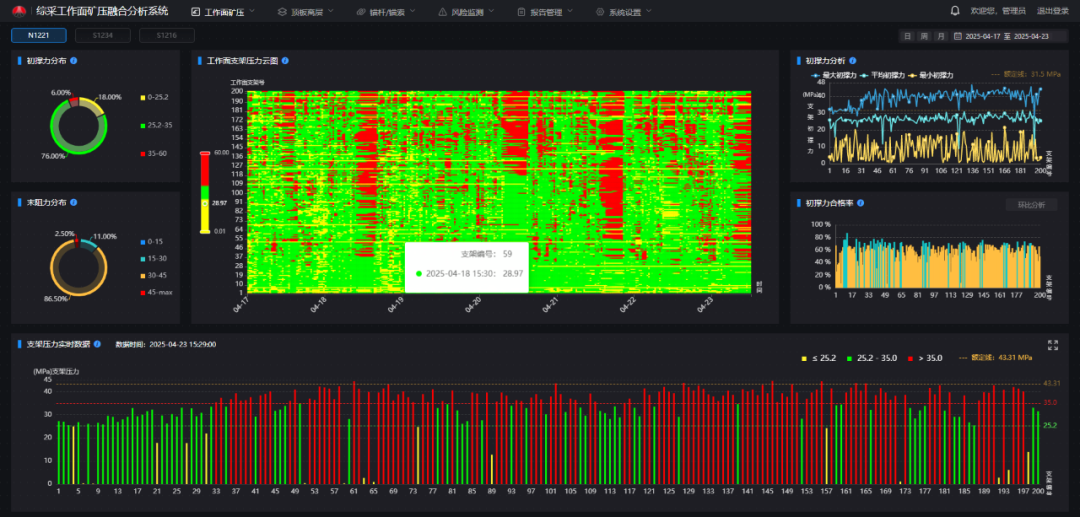1080x517 pixels.
Task: Toggle the ≤ 25.2 bar legend
Action: pos(818,358)
